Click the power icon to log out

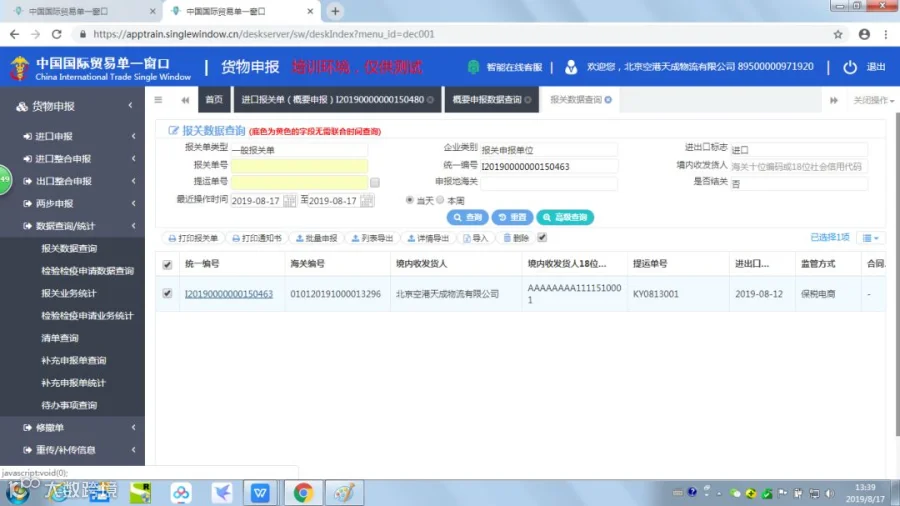pos(849,67)
